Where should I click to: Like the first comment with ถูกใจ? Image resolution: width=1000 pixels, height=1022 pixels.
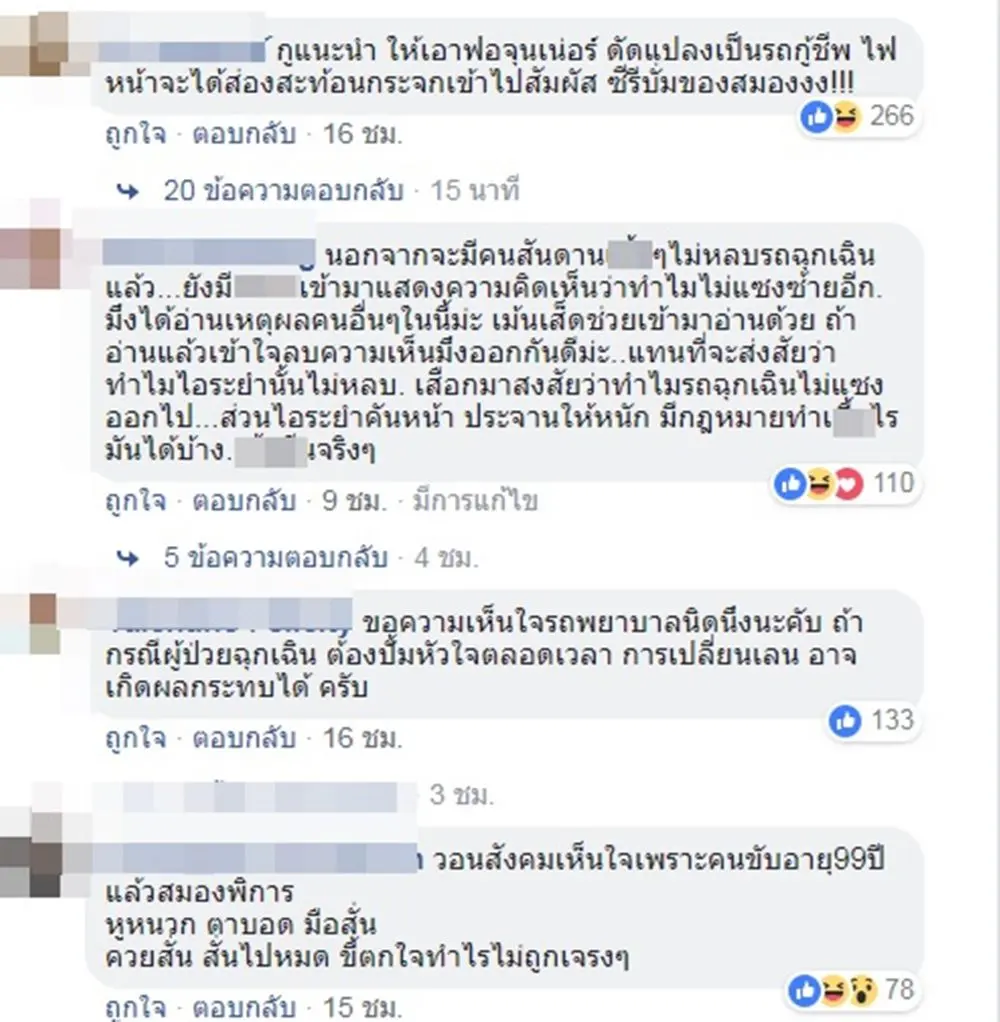[x=136, y=135]
